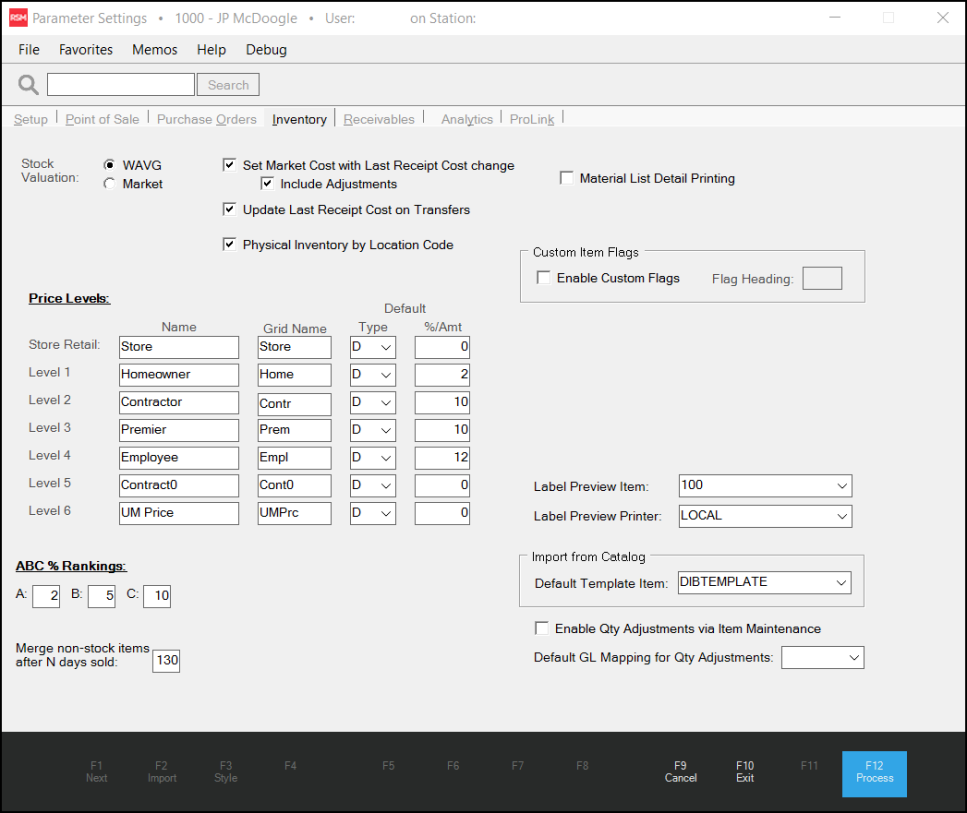Switch to the Analytics tab

(x=467, y=119)
